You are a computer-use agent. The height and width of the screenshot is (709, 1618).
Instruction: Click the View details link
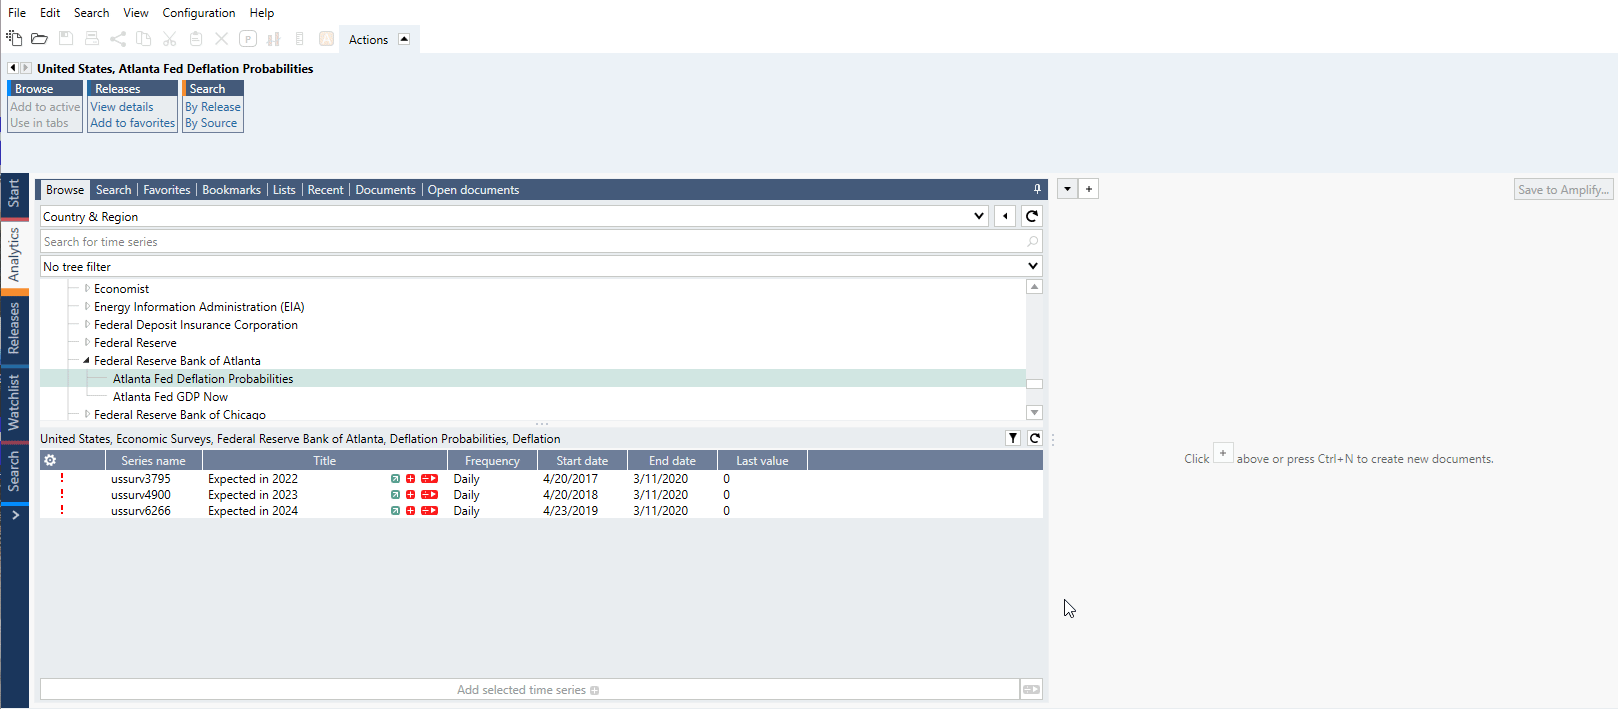[122, 107]
